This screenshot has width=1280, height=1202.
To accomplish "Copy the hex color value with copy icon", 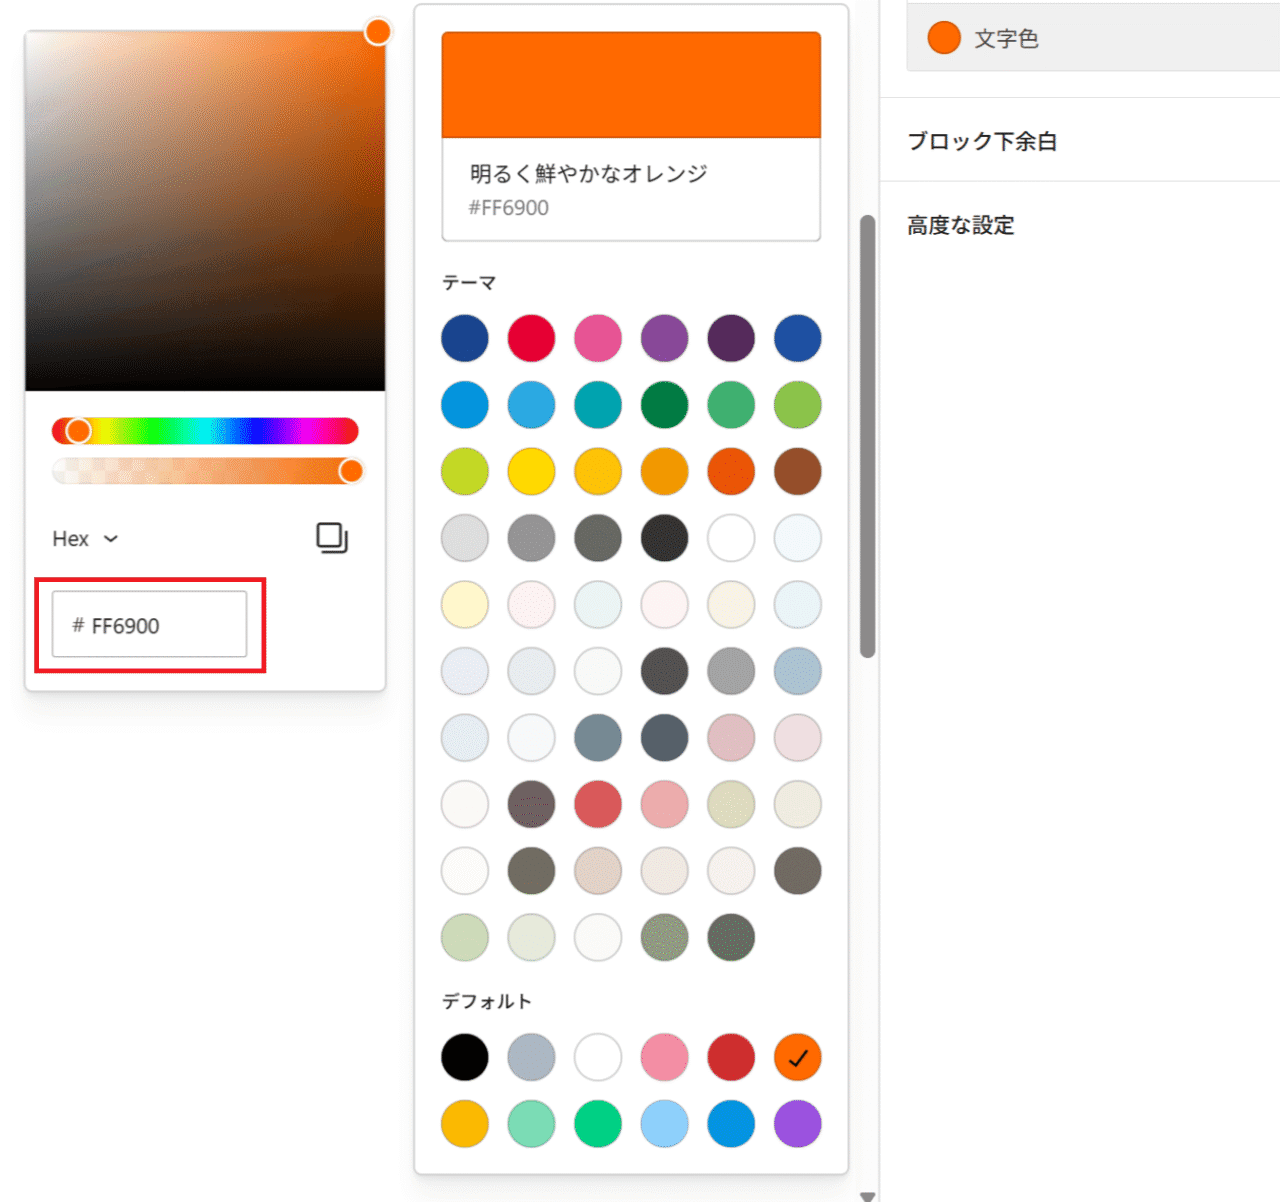I will click(331, 538).
